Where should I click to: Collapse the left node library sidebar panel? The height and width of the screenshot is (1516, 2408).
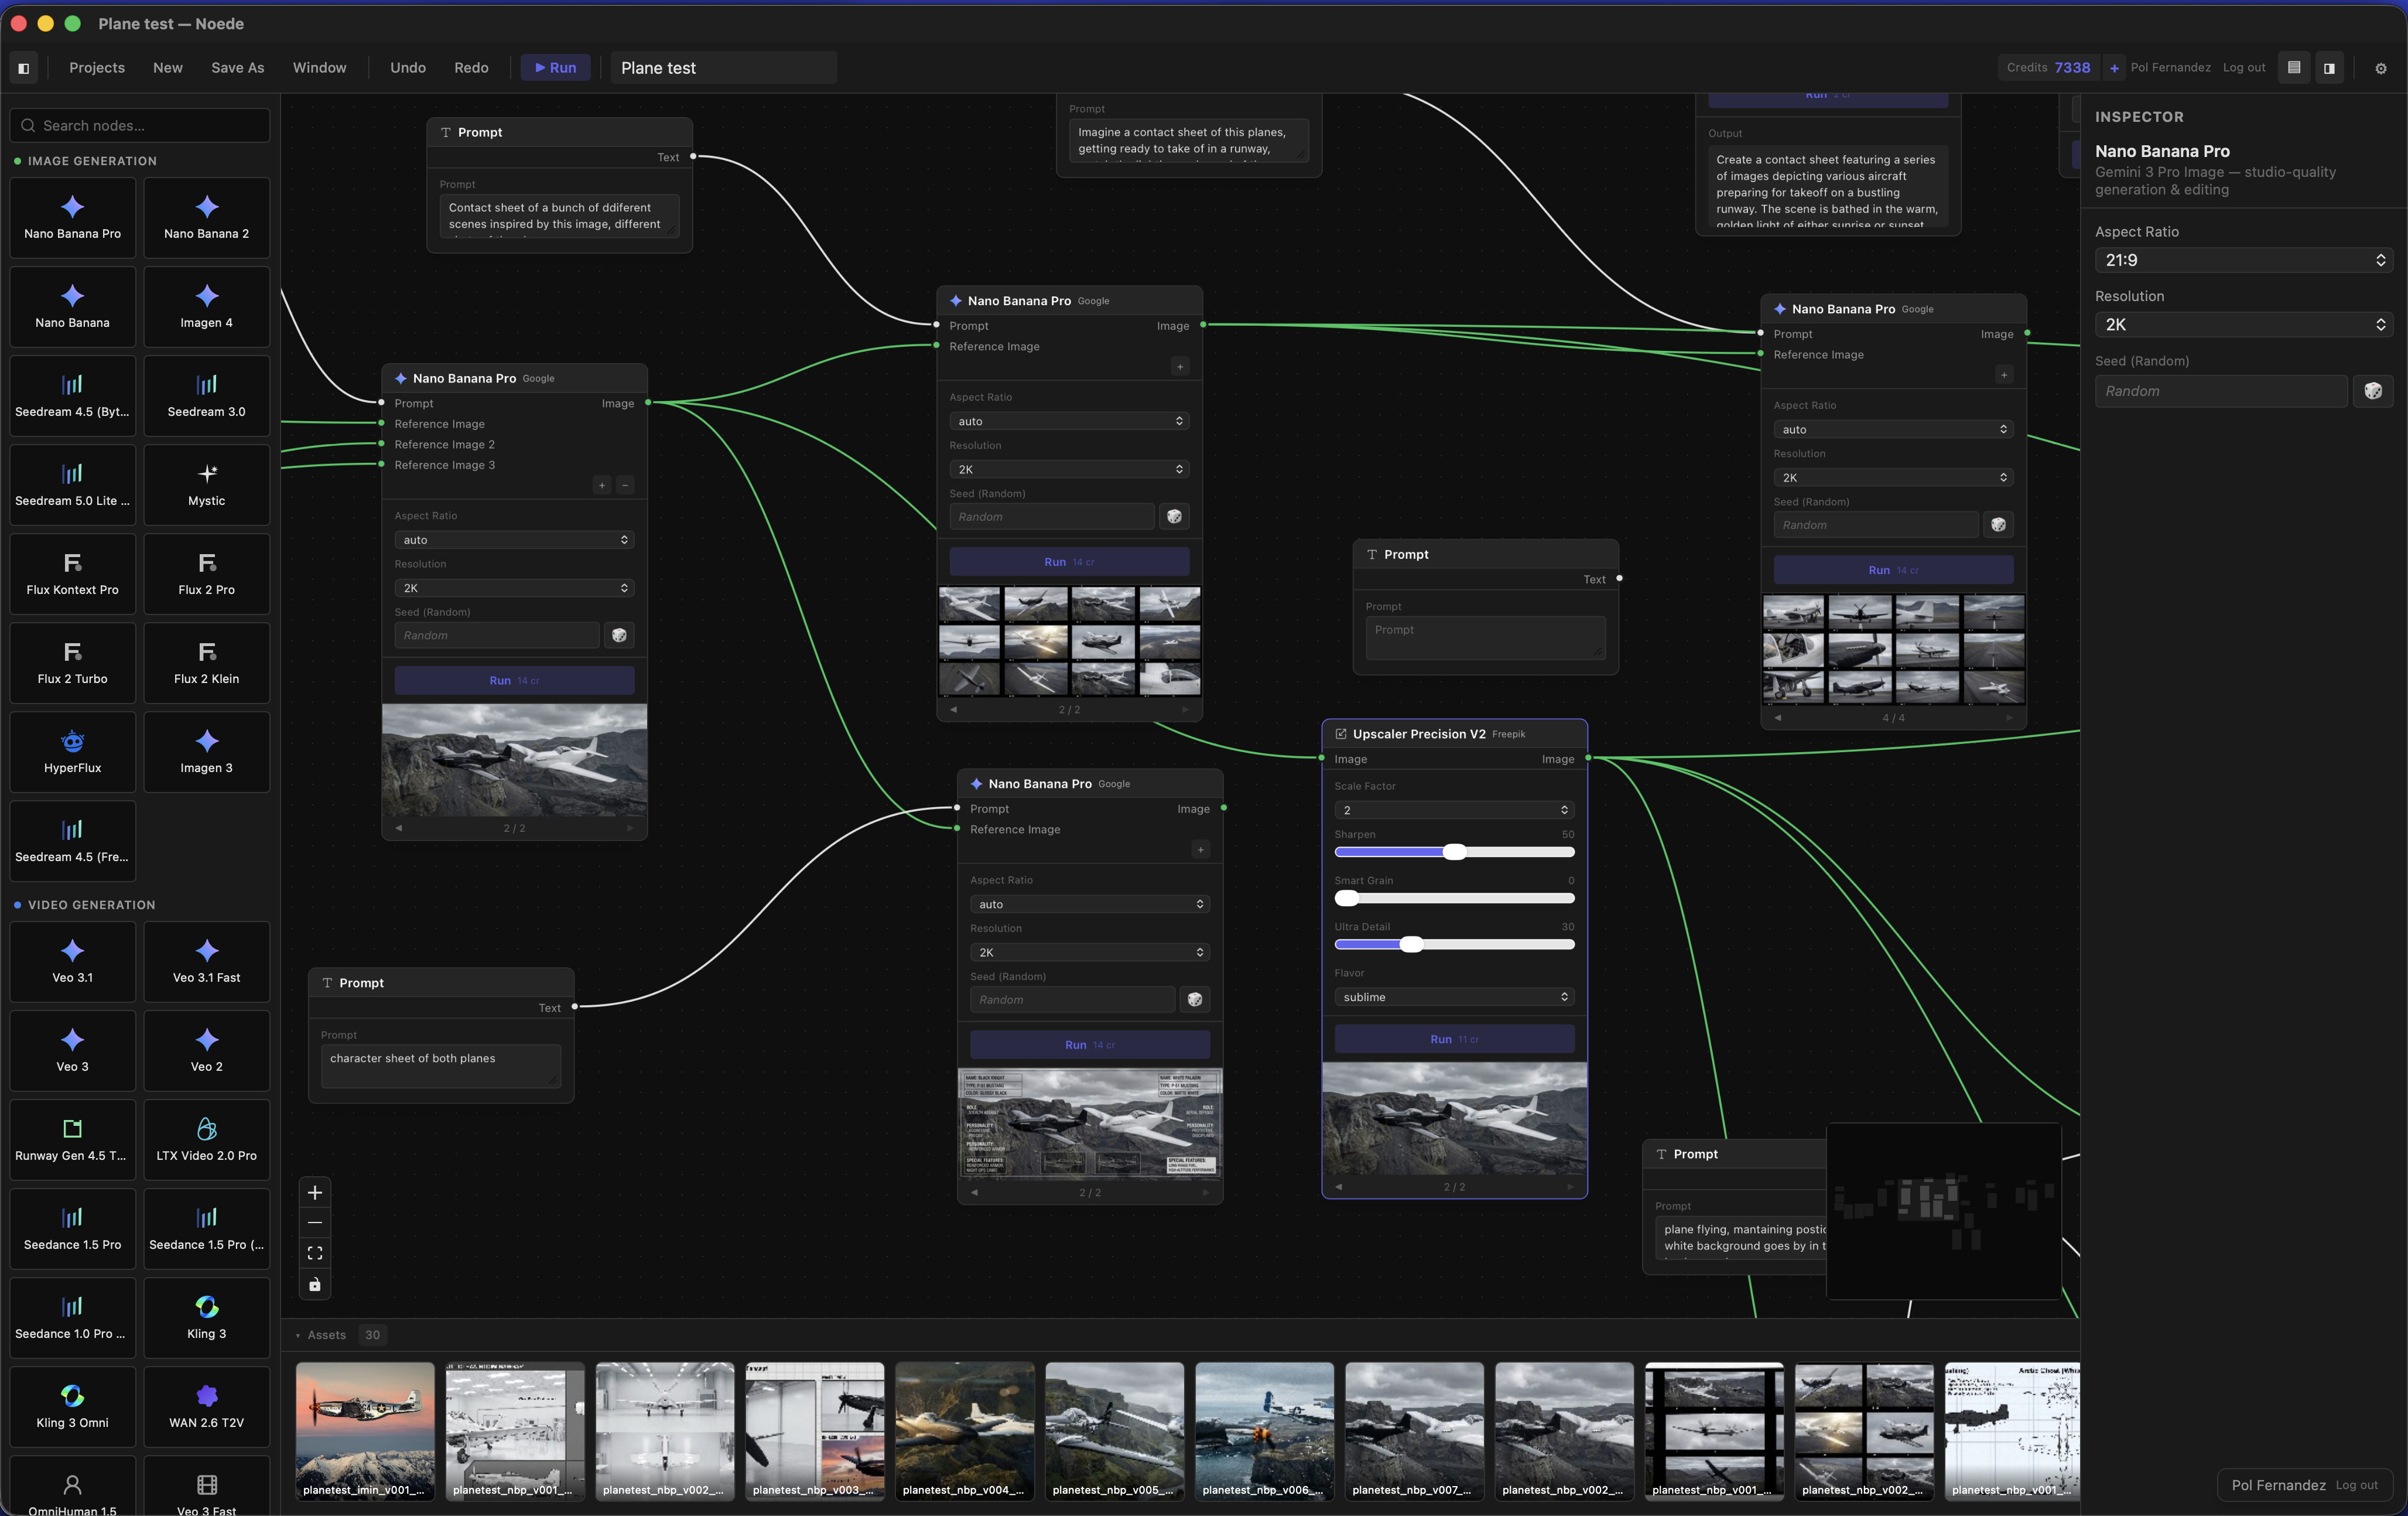tap(23, 67)
